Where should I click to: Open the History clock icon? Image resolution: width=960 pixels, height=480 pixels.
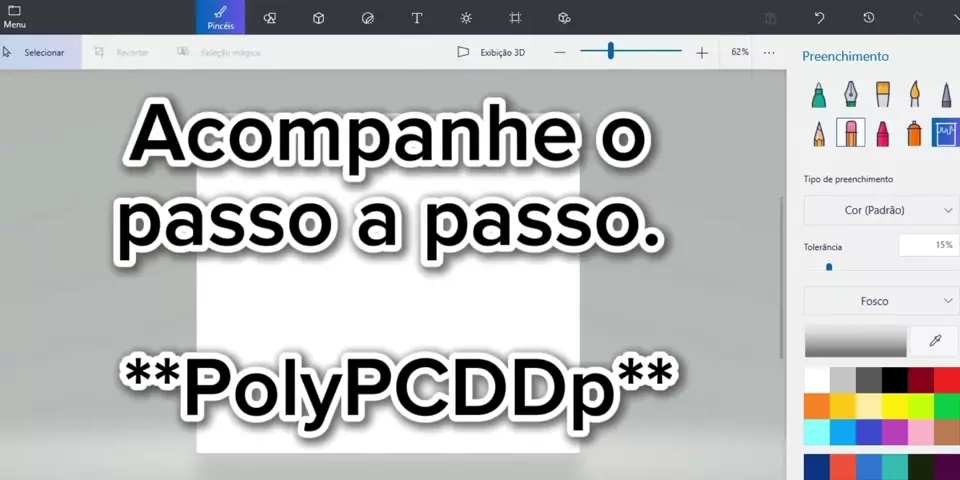868,18
